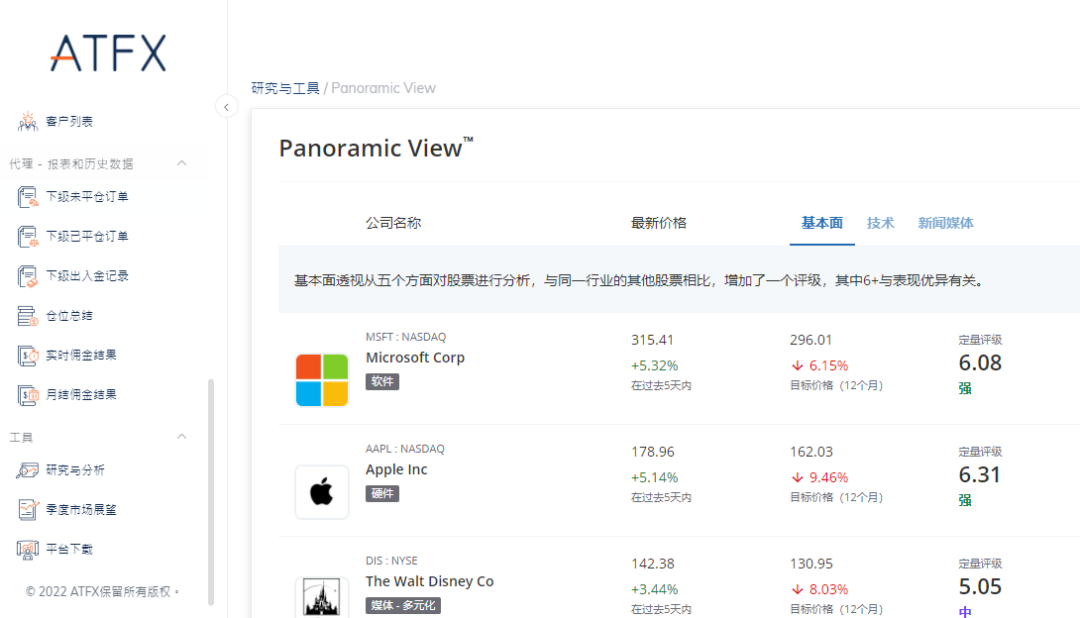Screen dimensions: 1080x618
Task: Open the Microsoft Corp stock entry
Action: click(x=415, y=358)
